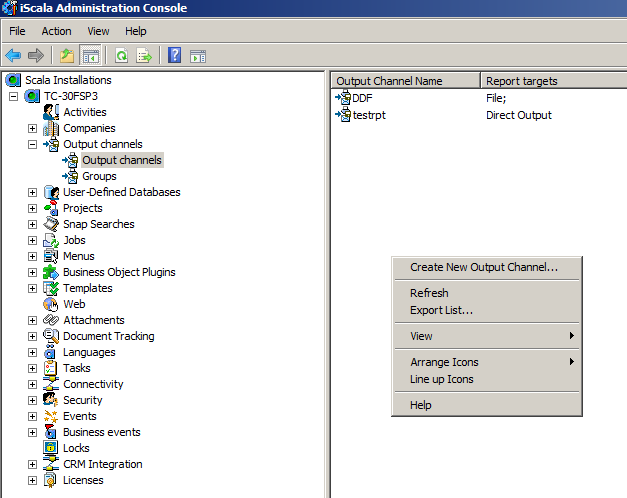Image resolution: width=627 pixels, height=498 pixels.
Task: Expand the Menus tree node
Action: tap(32, 256)
